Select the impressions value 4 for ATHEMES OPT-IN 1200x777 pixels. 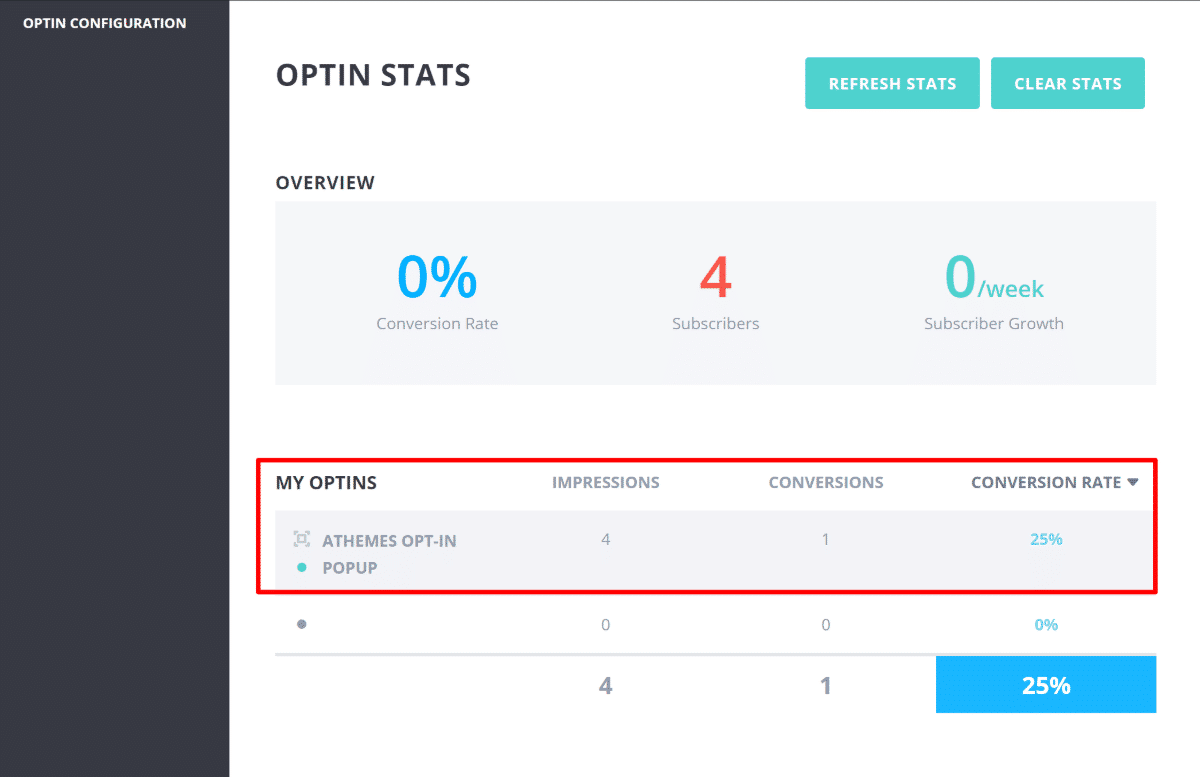tap(605, 538)
